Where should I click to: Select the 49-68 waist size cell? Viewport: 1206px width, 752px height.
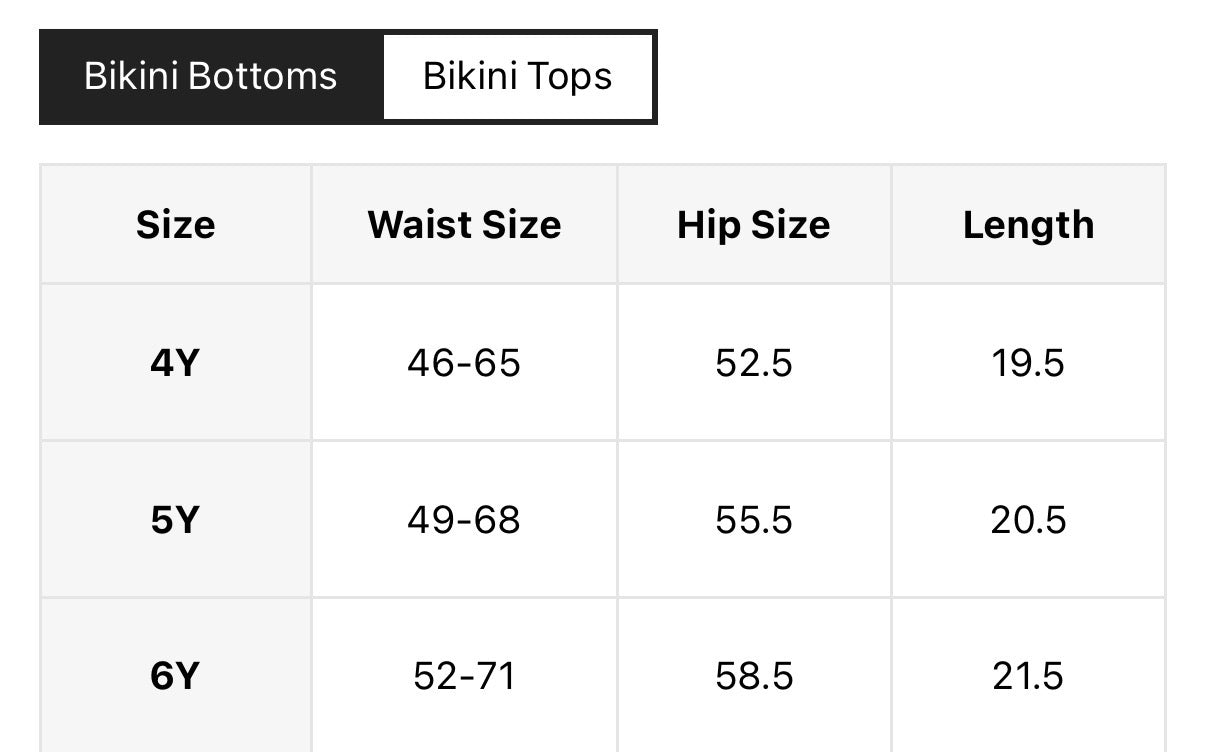[464, 520]
